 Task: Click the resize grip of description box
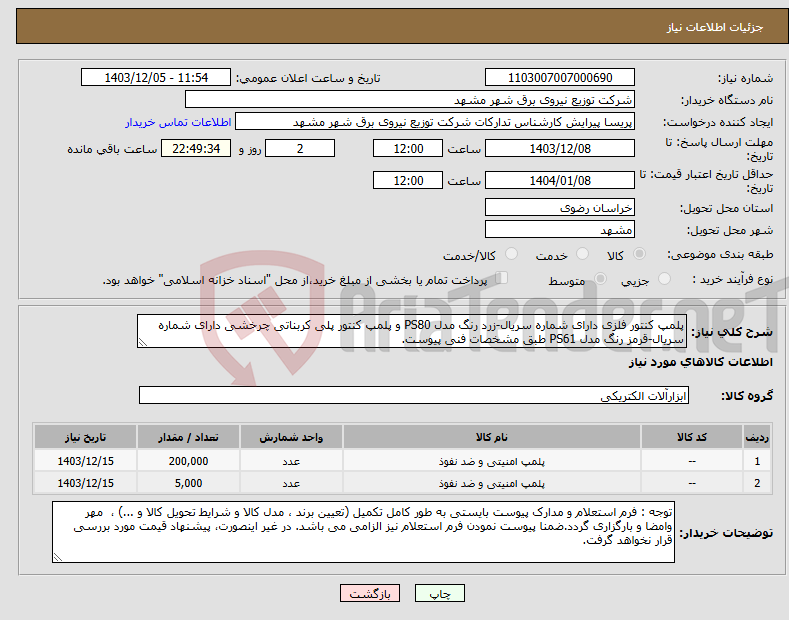tap(143, 342)
